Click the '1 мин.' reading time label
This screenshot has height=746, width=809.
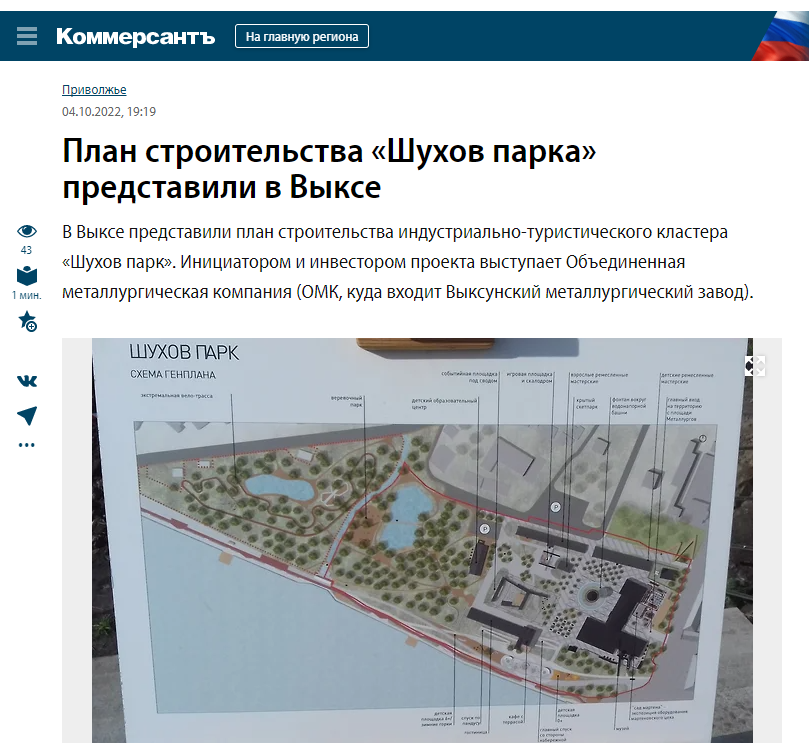coord(27,295)
